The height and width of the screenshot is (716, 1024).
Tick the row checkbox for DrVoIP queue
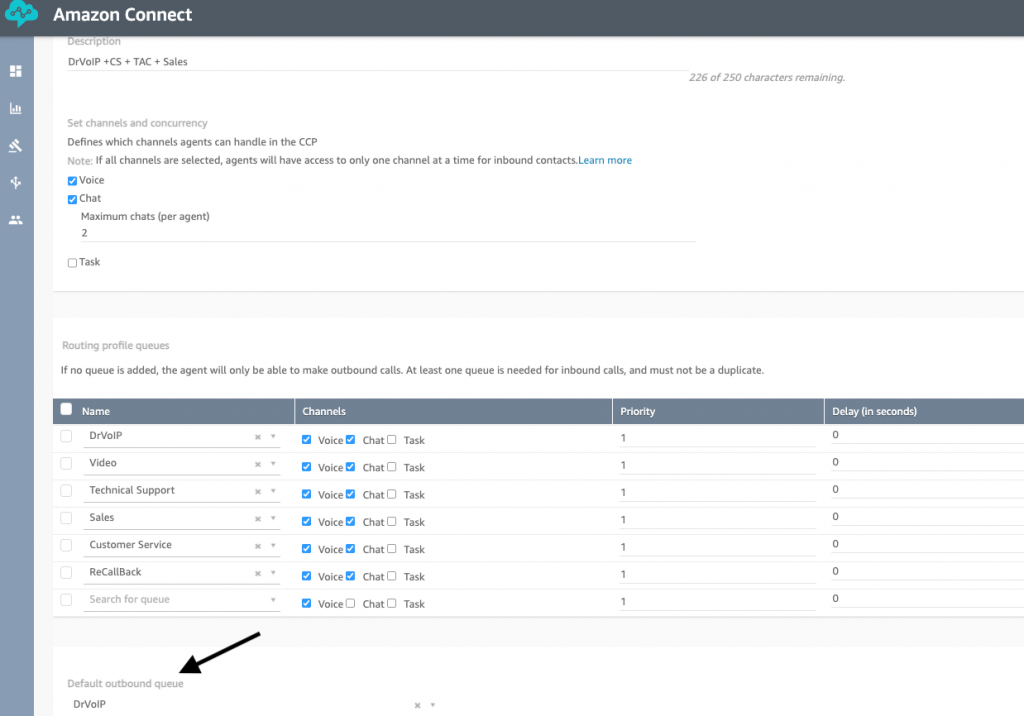point(66,436)
